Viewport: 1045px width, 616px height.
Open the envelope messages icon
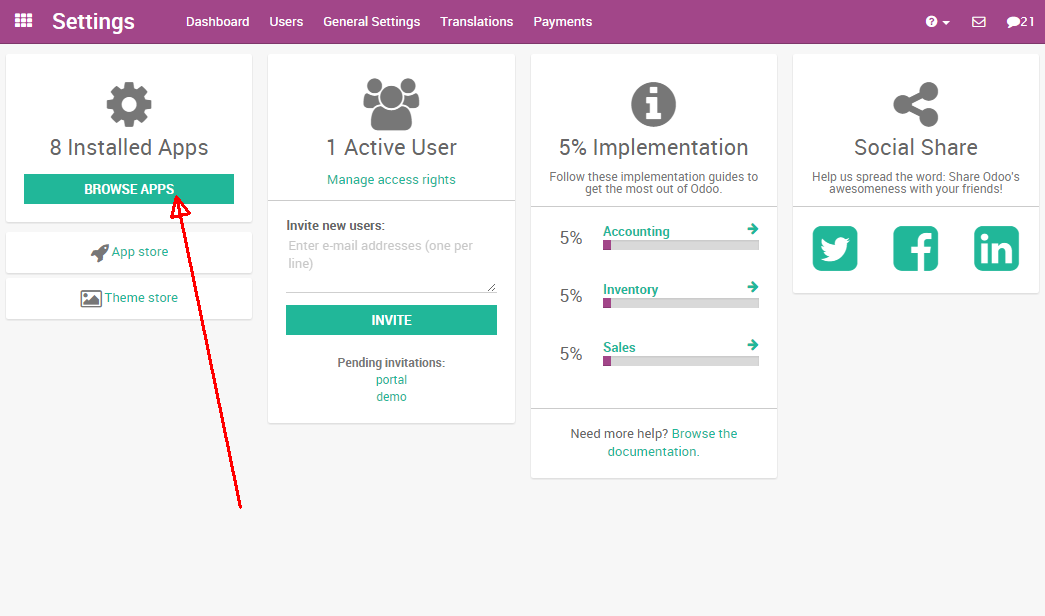click(x=978, y=22)
